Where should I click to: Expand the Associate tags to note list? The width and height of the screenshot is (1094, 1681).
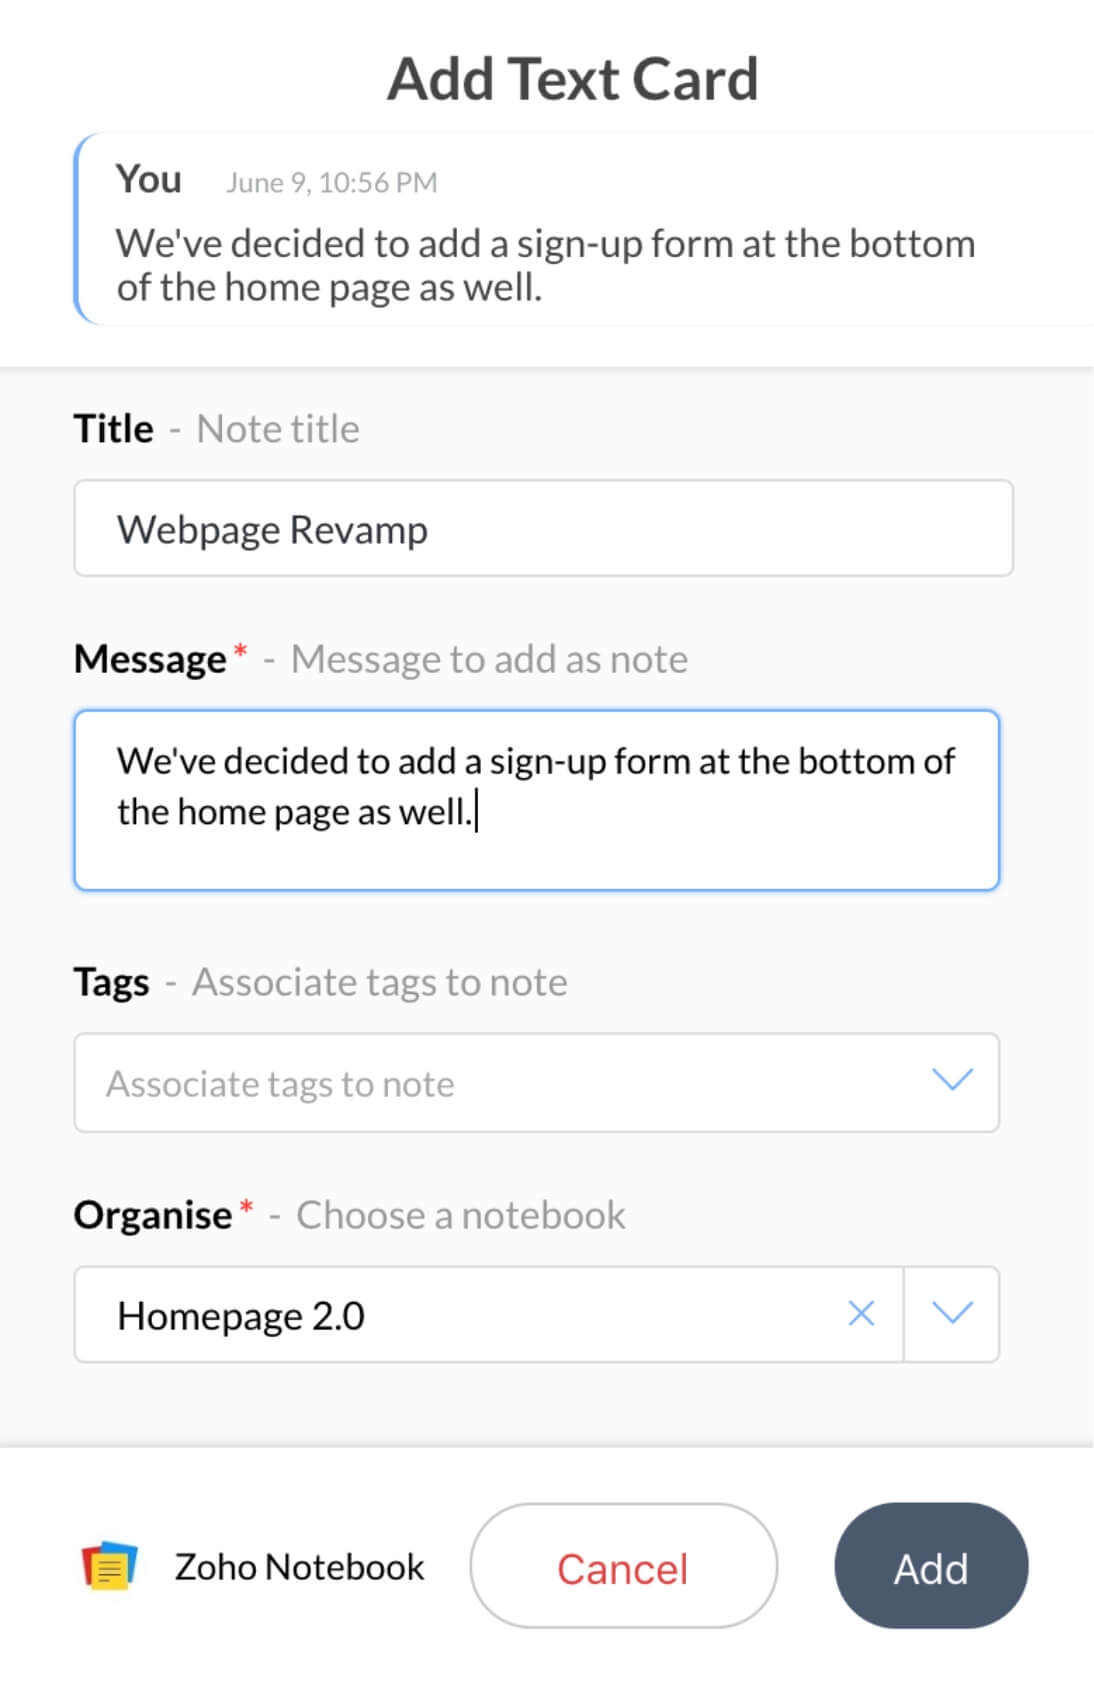(x=952, y=1080)
